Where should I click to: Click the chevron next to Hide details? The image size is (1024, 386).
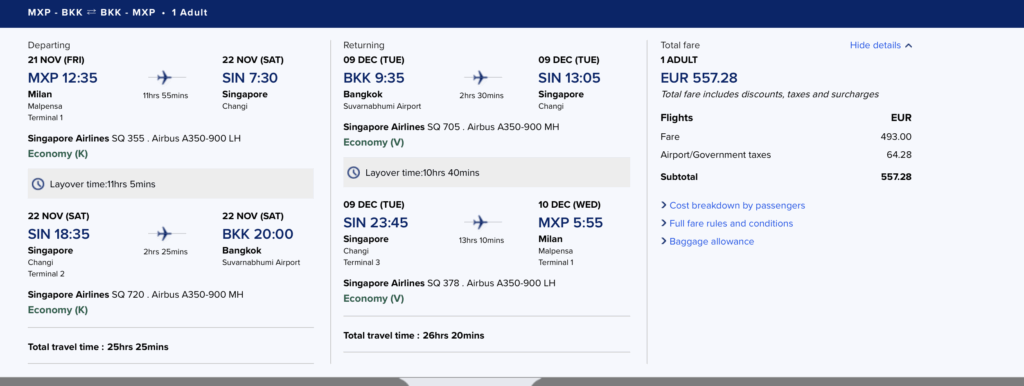coord(908,46)
